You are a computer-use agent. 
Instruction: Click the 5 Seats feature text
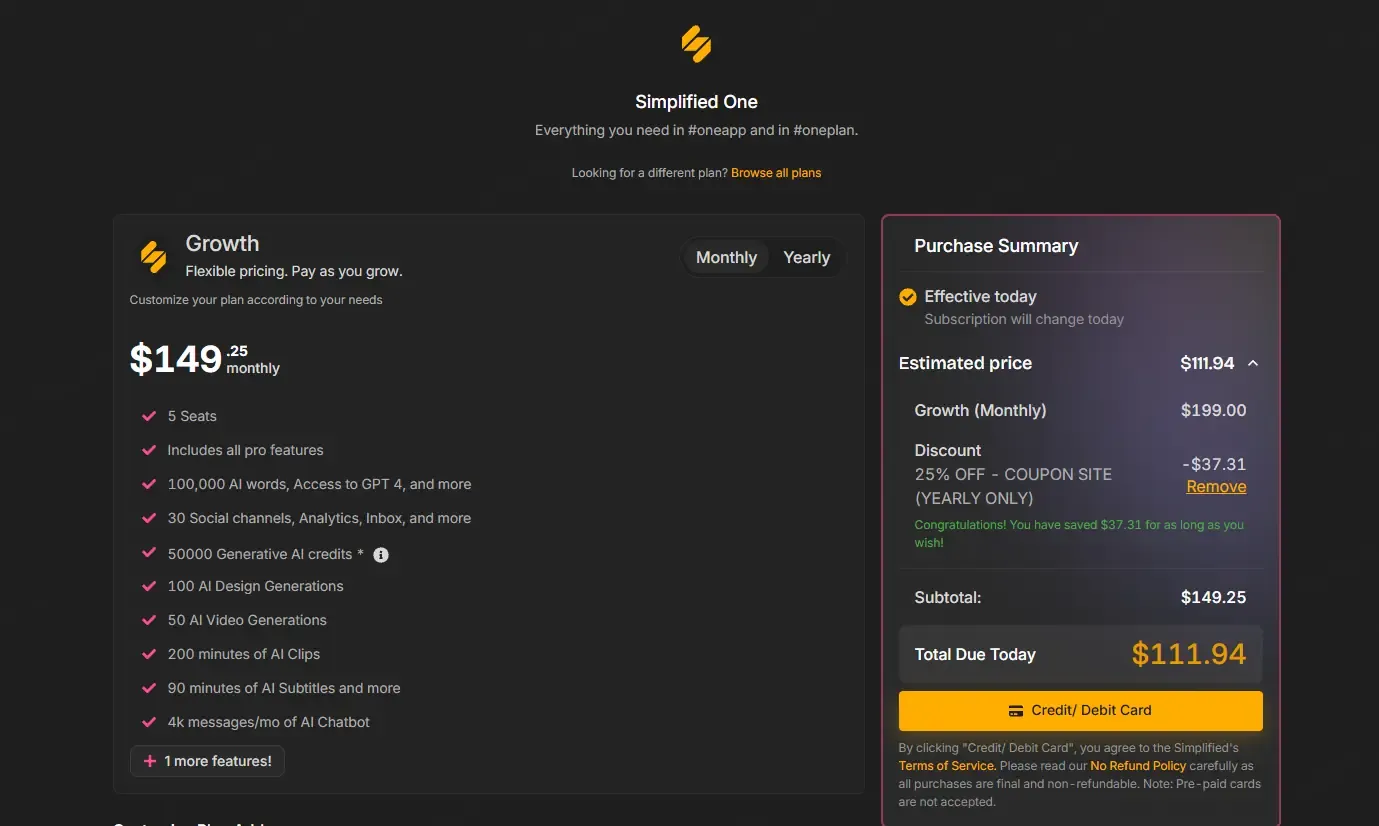[x=192, y=416]
